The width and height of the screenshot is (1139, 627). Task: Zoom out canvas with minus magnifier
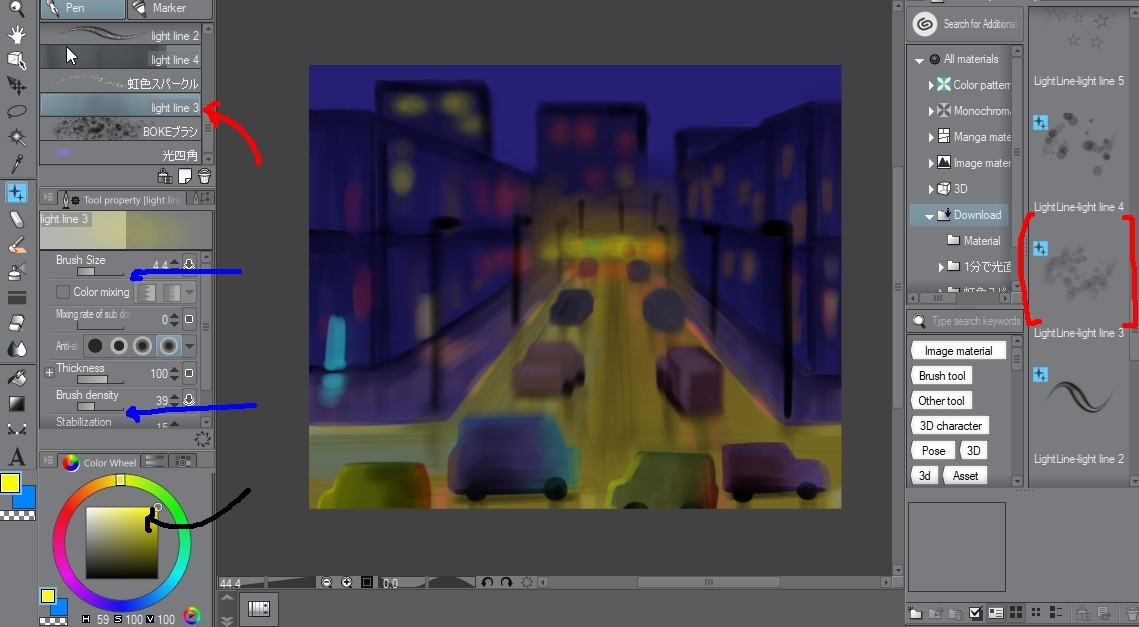click(x=327, y=582)
